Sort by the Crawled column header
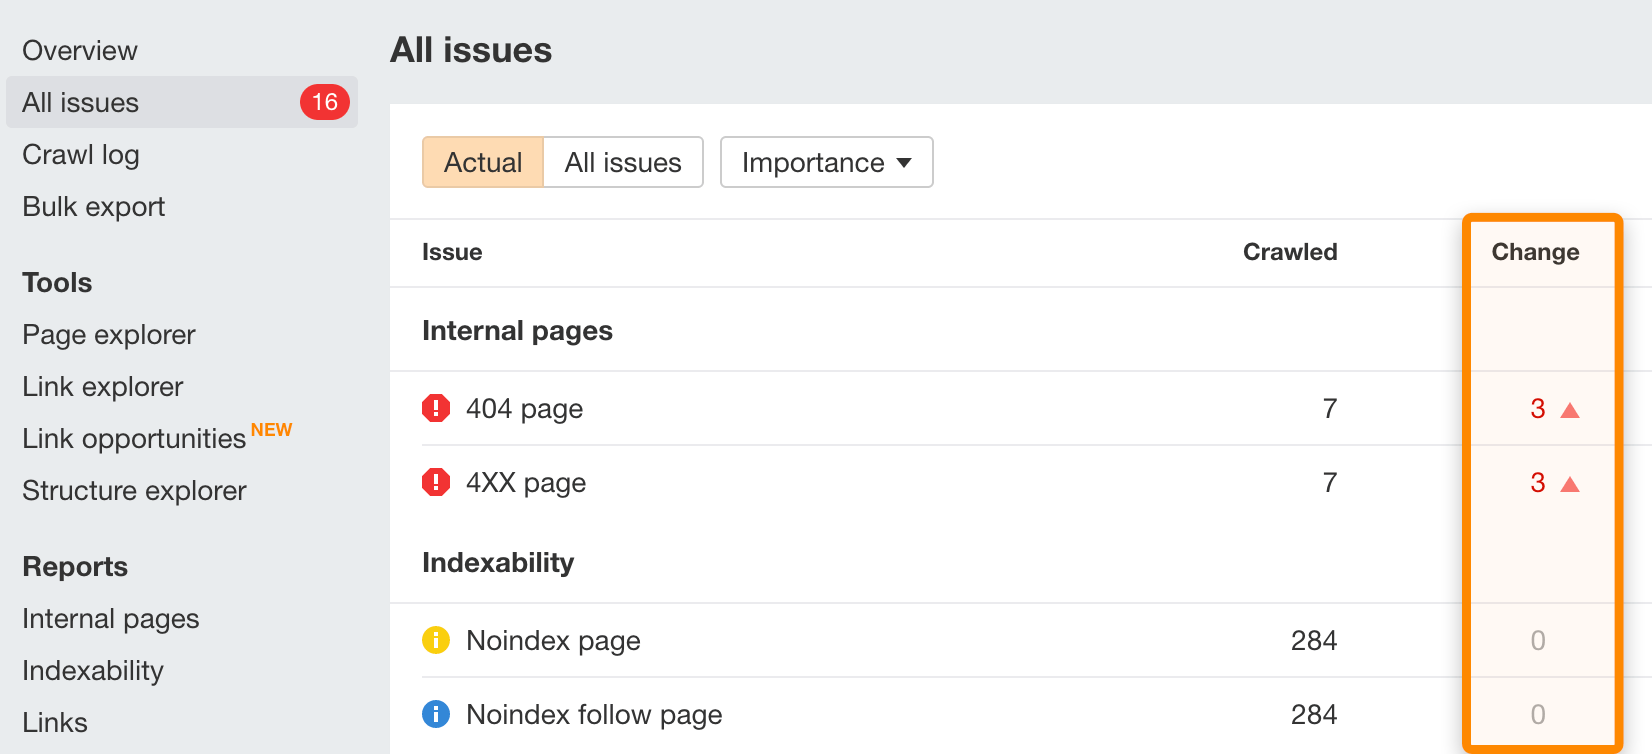 [1289, 252]
